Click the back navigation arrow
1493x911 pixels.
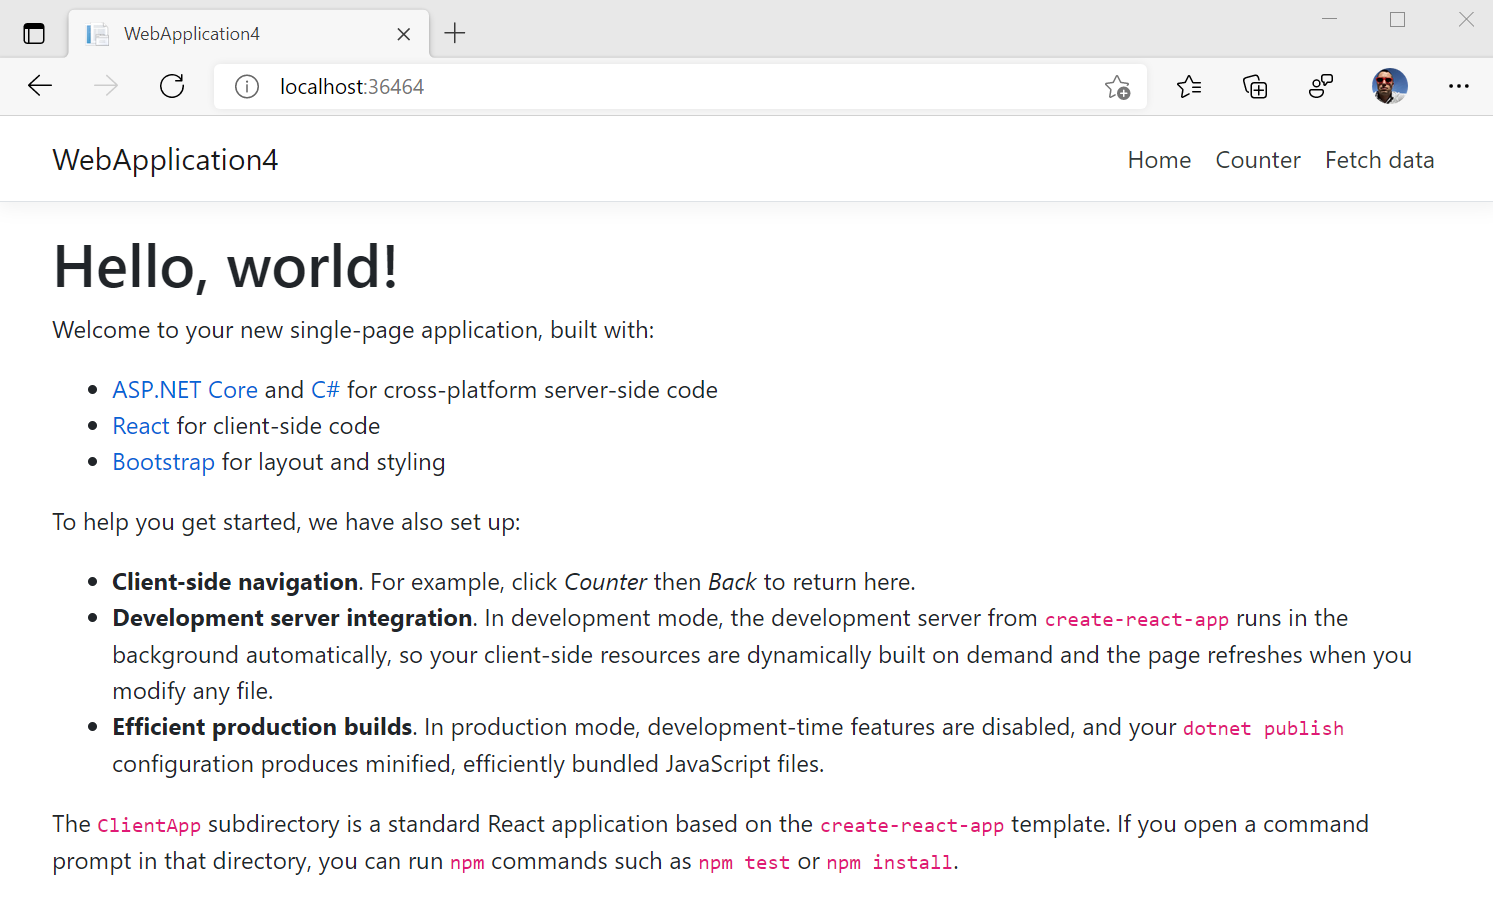pyautogui.click(x=40, y=86)
